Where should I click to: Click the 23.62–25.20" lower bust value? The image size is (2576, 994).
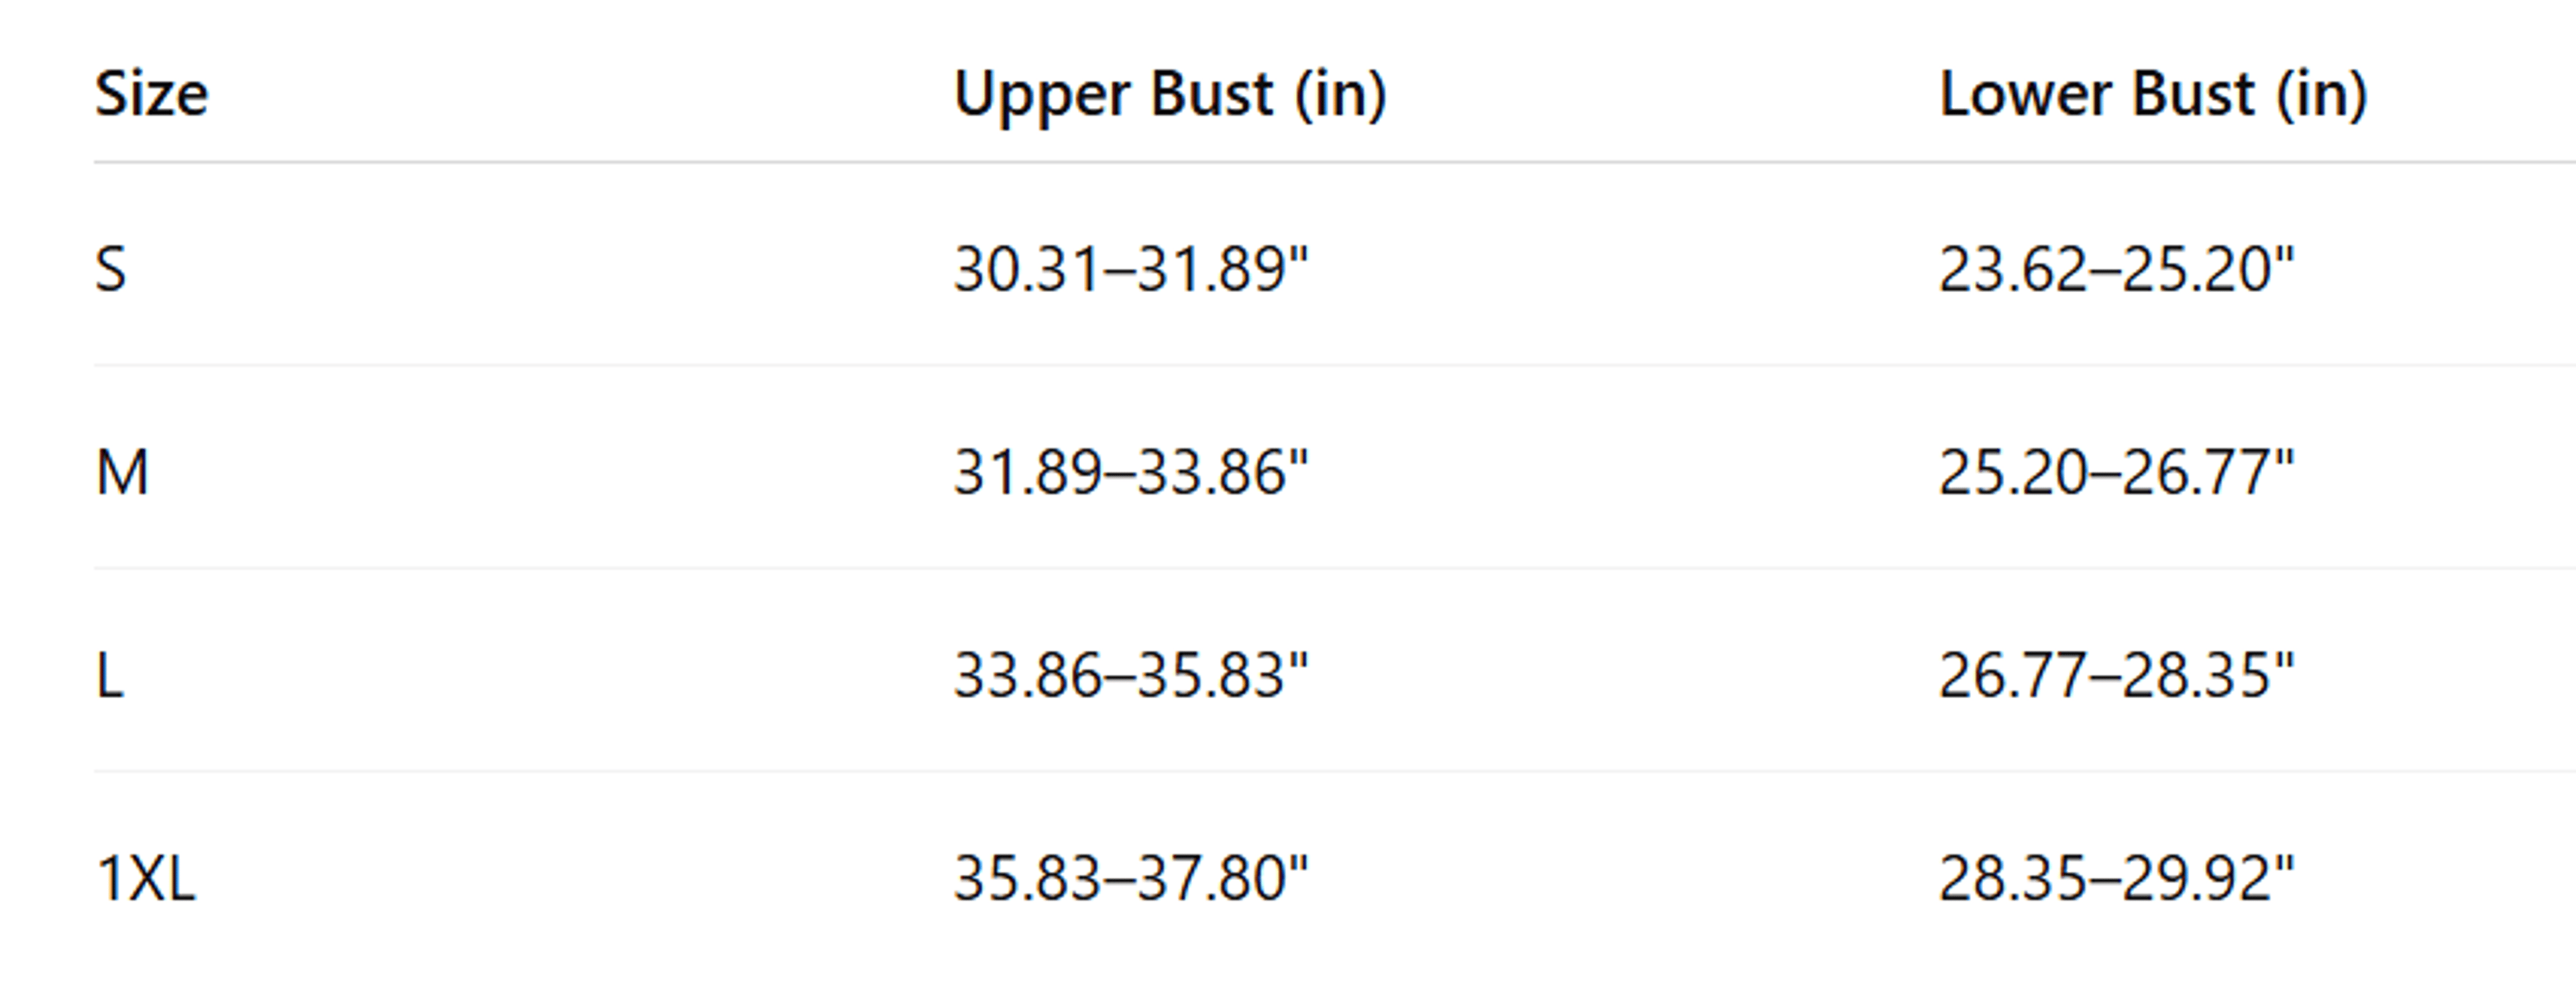point(2116,270)
